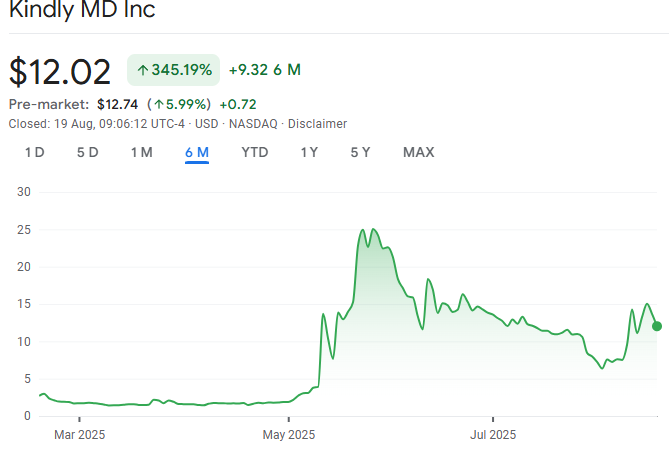Click the active 6 M tab
The image size is (669, 451).
click(x=196, y=153)
